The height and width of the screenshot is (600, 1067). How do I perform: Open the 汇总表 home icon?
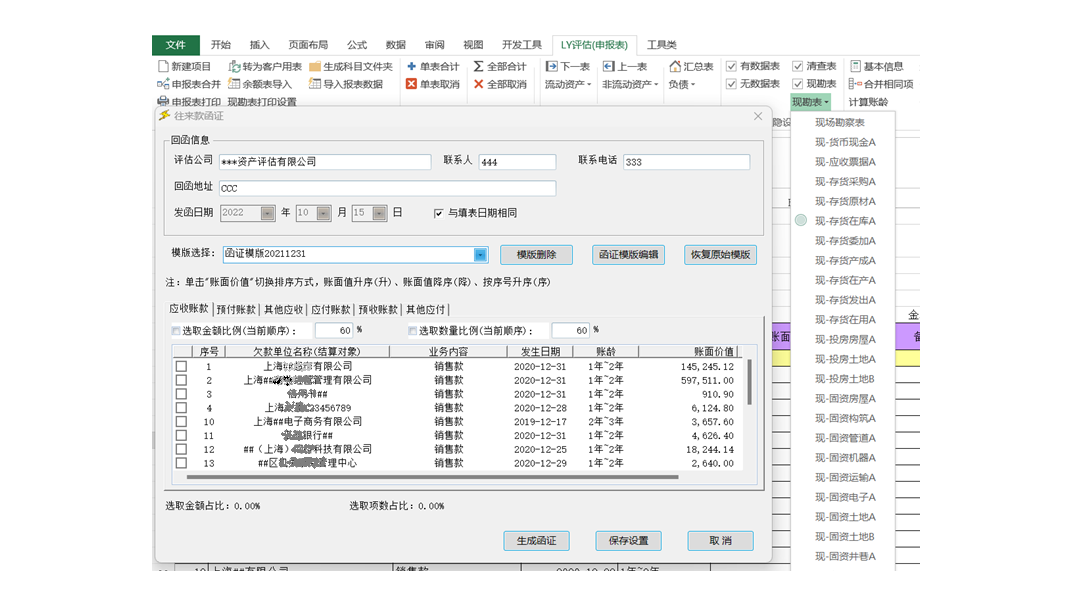(675, 67)
